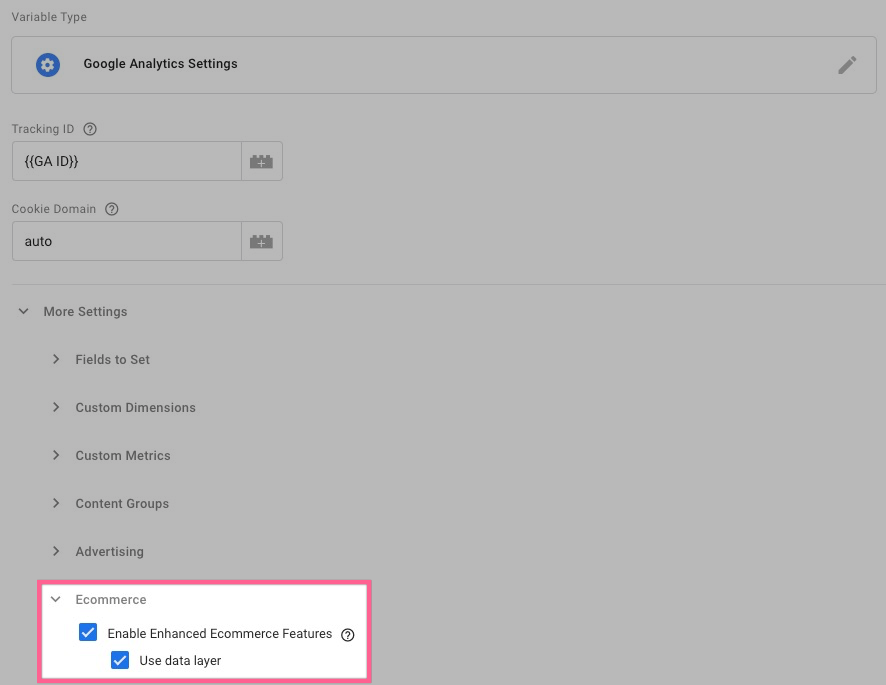Uncheck Enable Enhanced Ecommerce Features checkbox
Image resolution: width=886 pixels, height=685 pixels.
[88, 632]
